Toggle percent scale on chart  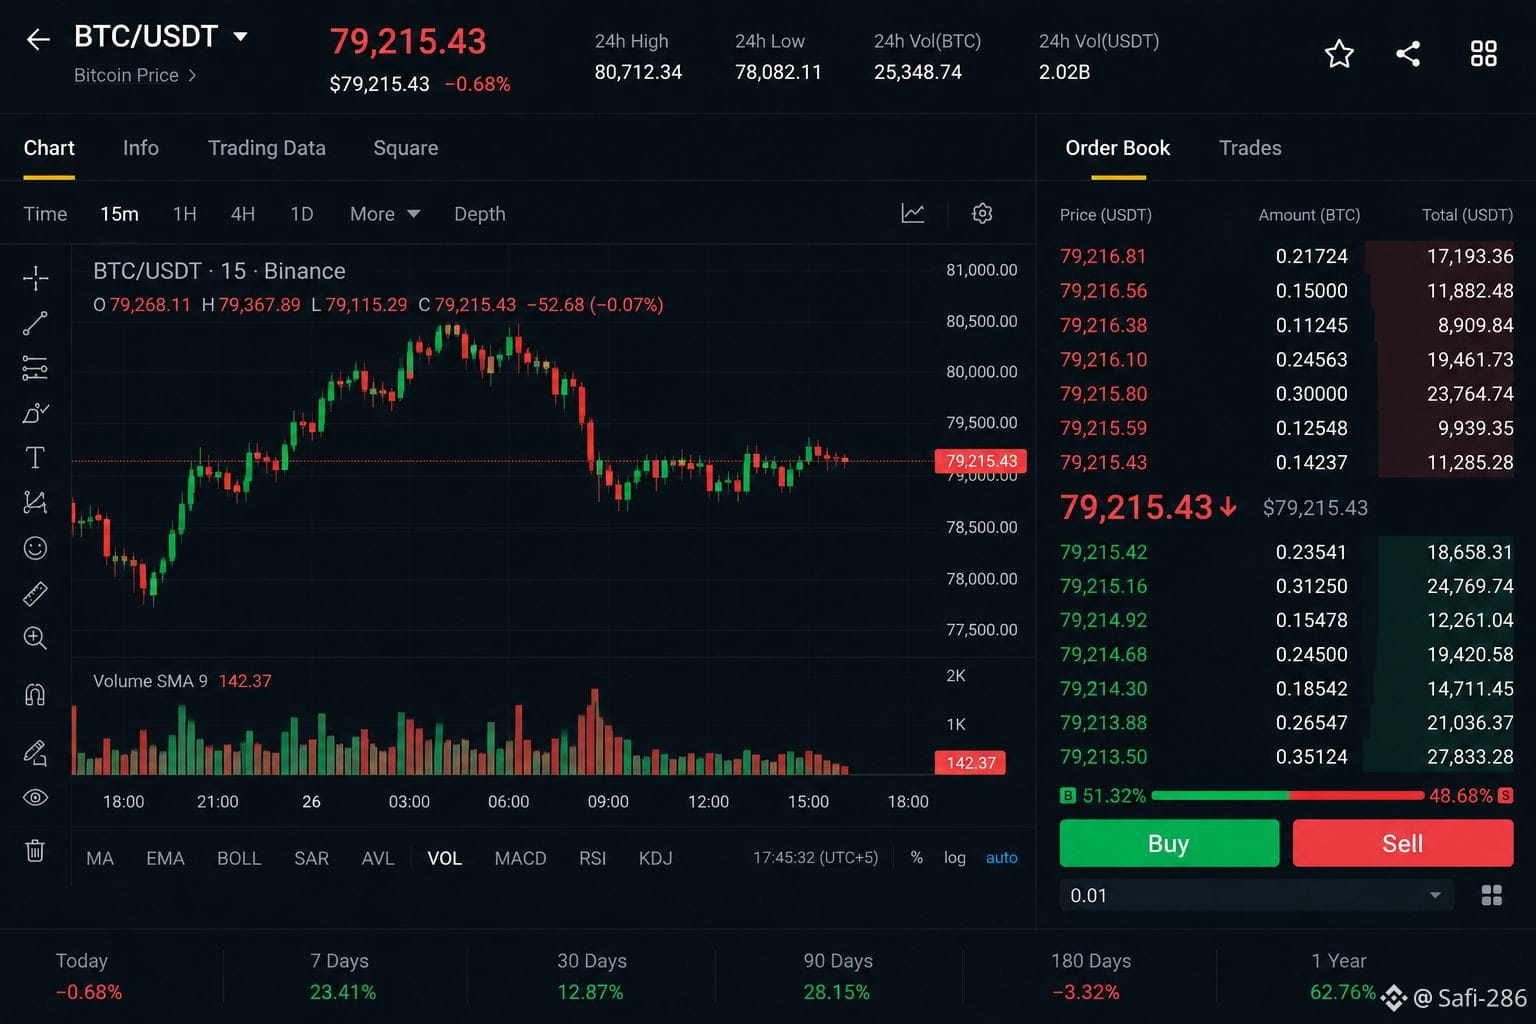coord(917,858)
